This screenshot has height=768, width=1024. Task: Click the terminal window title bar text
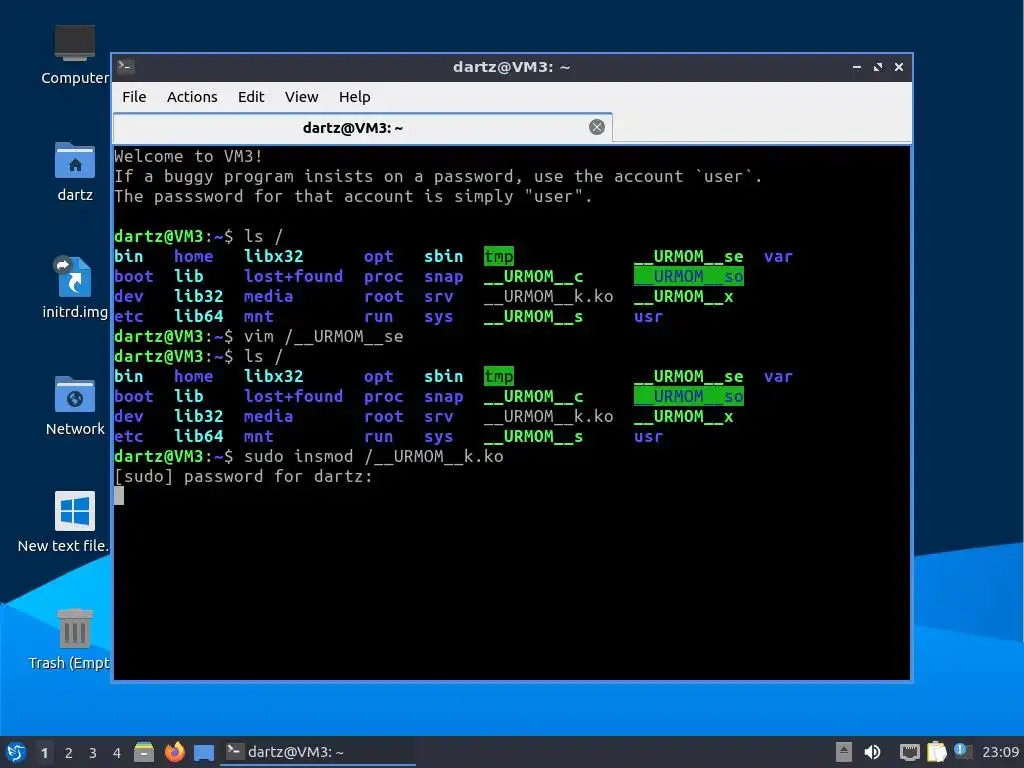click(511, 67)
